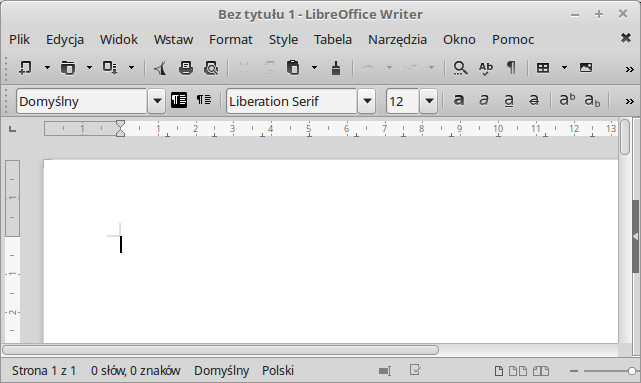This screenshot has height=383, width=641.
Task: Close the document with menu bar X
Action: coord(625,38)
